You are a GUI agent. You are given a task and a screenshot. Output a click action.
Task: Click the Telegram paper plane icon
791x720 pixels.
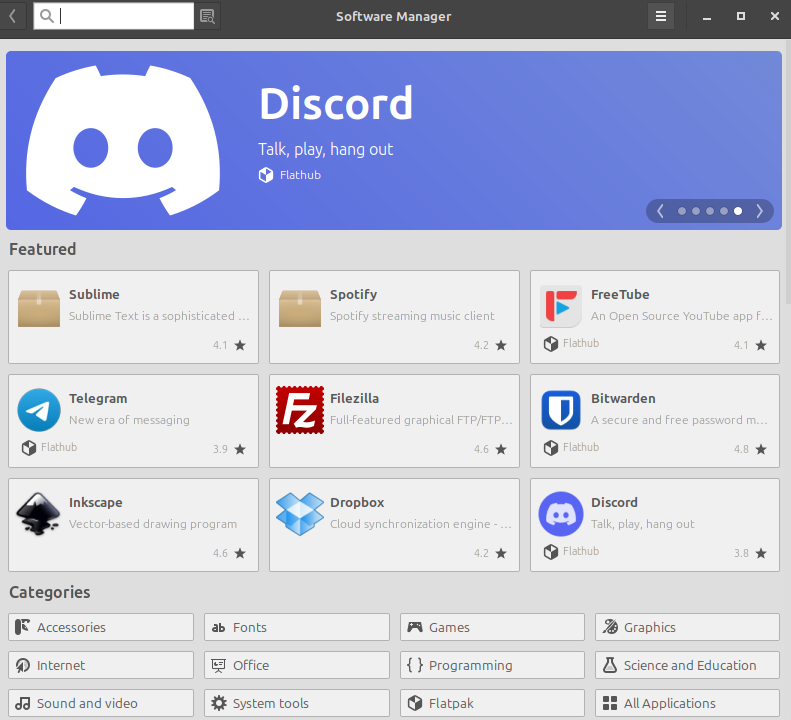[39, 410]
